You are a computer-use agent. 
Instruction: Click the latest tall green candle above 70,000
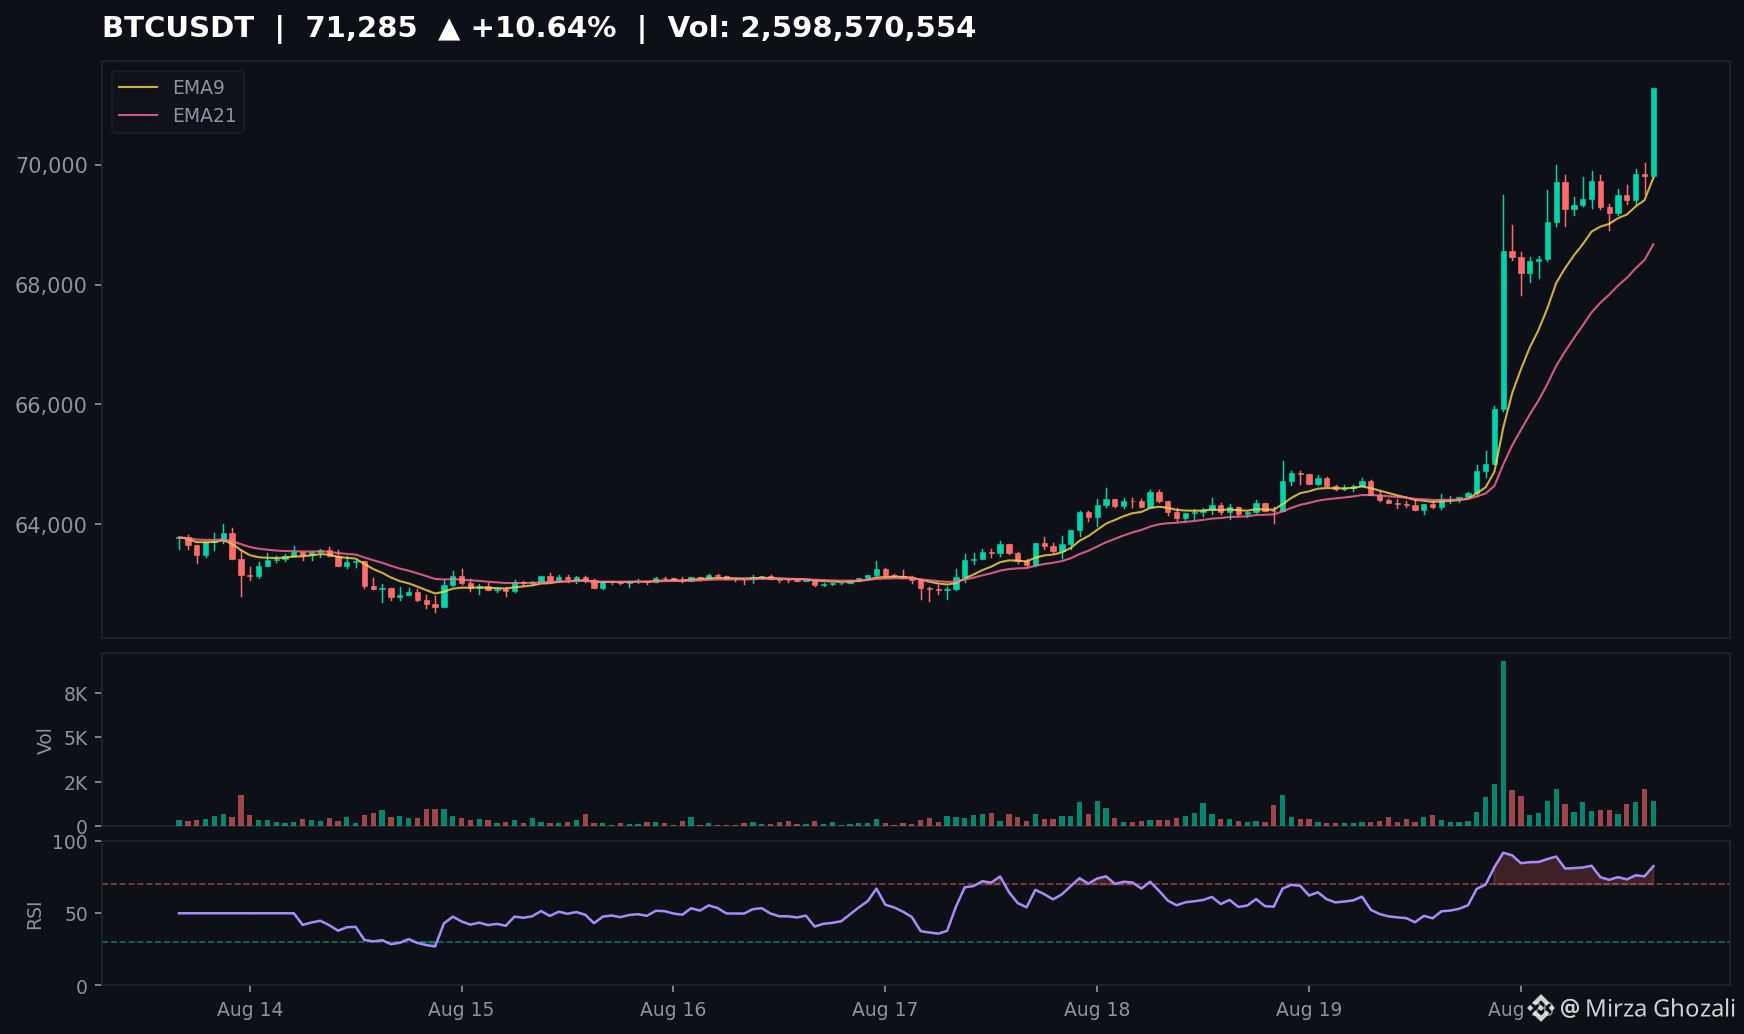click(x=1654, y=132)
